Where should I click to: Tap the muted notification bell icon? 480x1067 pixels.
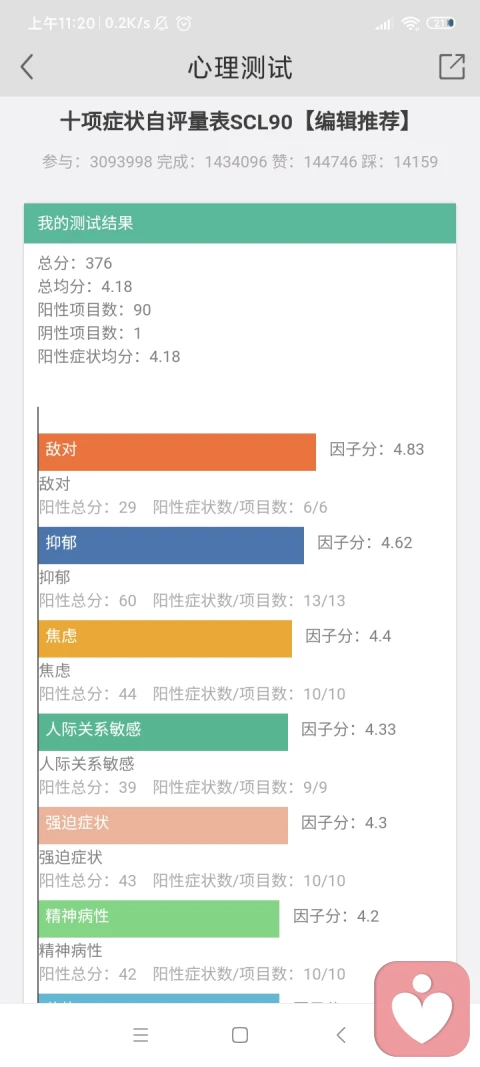coord(161,24)
